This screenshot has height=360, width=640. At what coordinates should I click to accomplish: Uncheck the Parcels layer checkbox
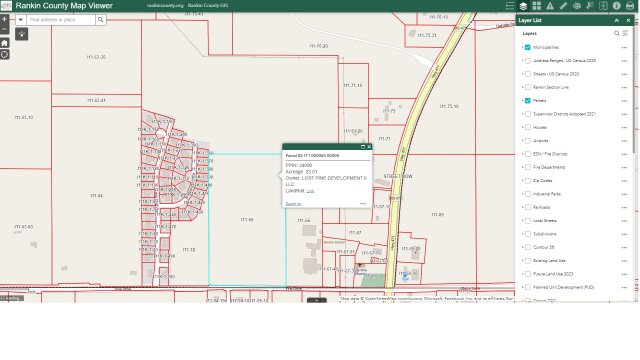(527, 100)
